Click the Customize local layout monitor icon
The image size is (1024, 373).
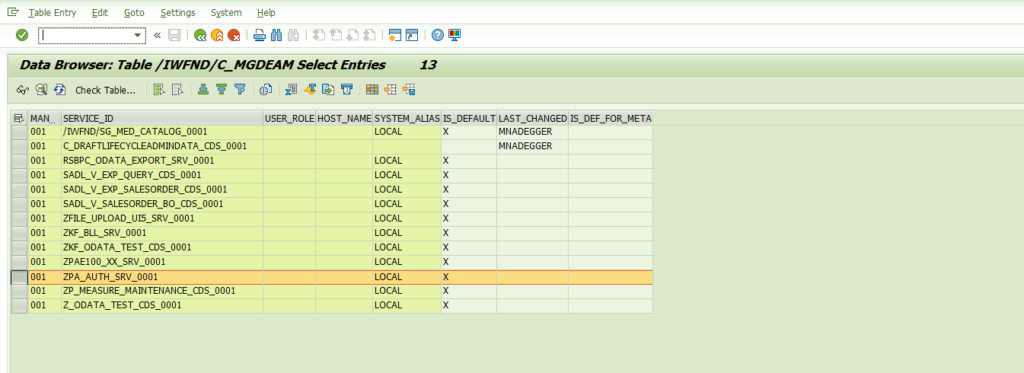(x=455, y=35)
